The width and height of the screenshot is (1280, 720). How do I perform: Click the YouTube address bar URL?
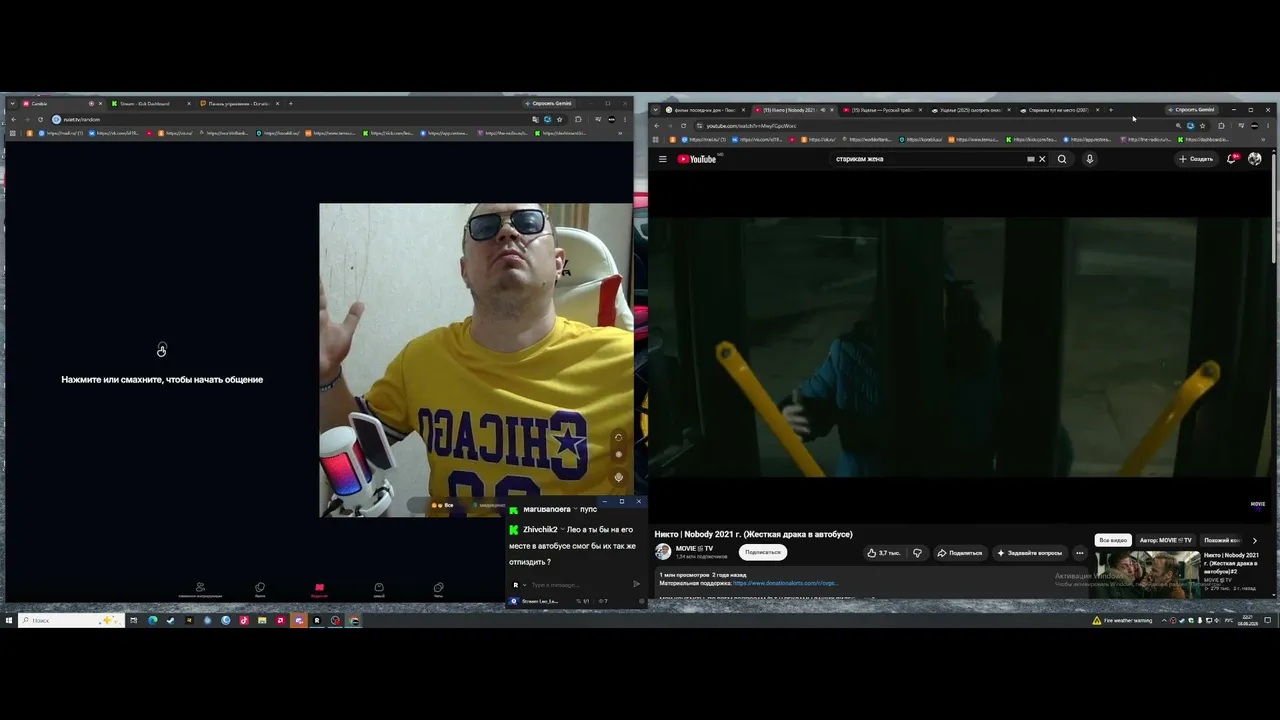pyautogui.click(x=751, y=126)
